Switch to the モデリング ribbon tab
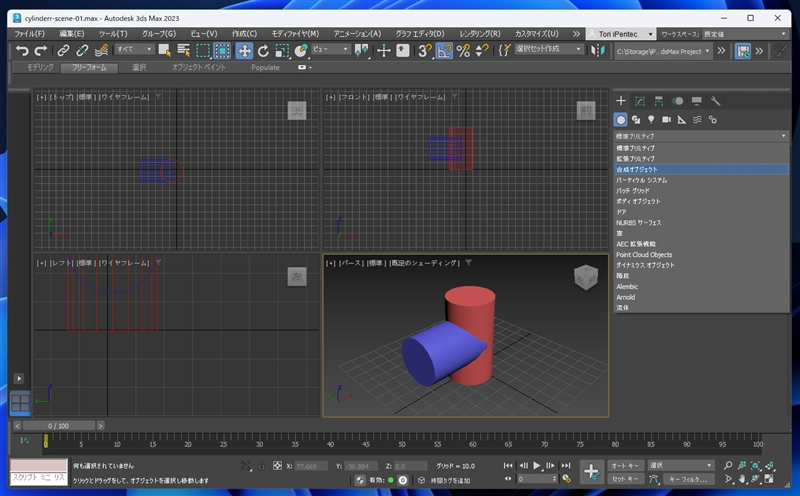The image size is (800, 496). point(40,67)
